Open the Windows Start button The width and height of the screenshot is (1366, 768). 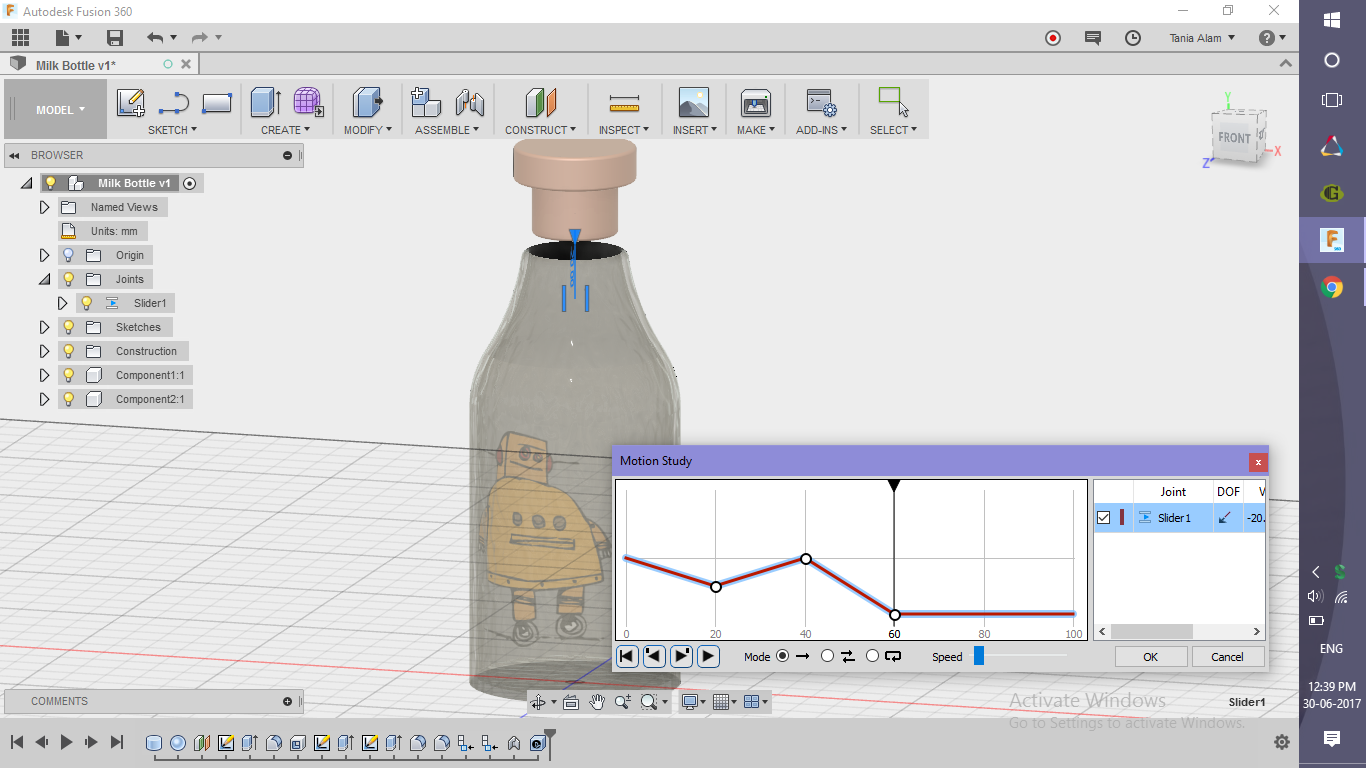(x=1332, y=20)
